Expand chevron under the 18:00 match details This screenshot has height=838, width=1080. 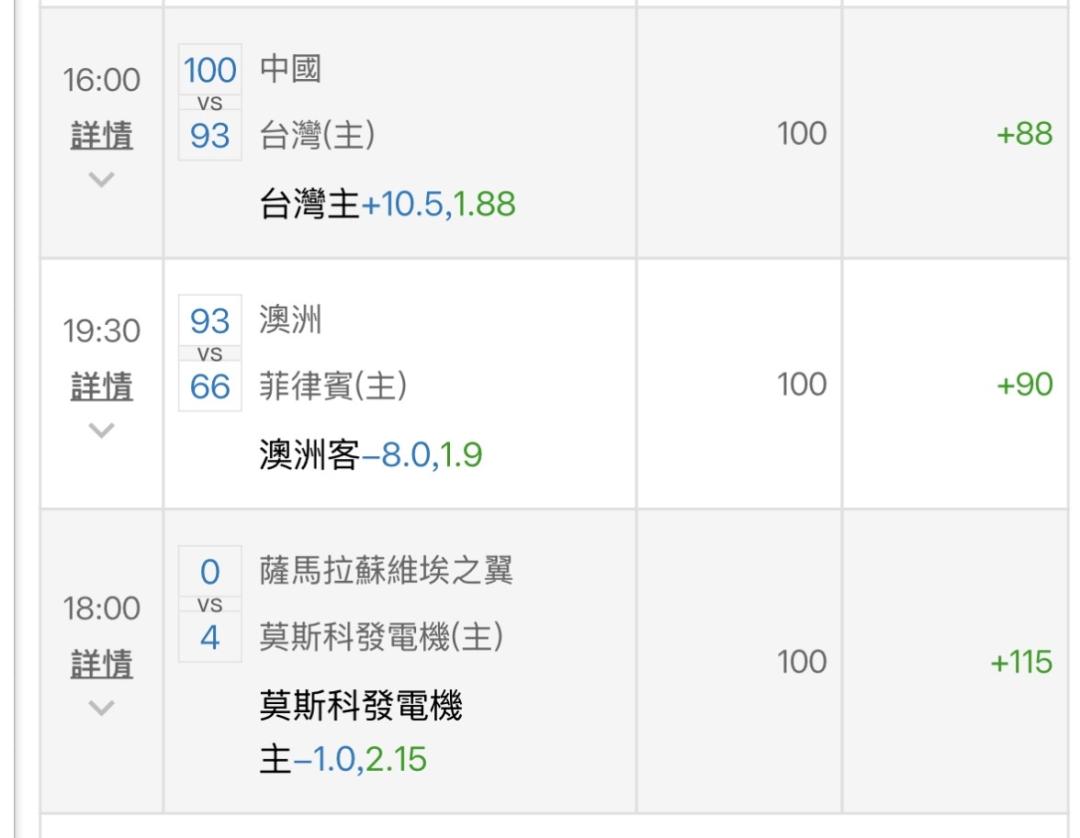click(x=101, y=708)
